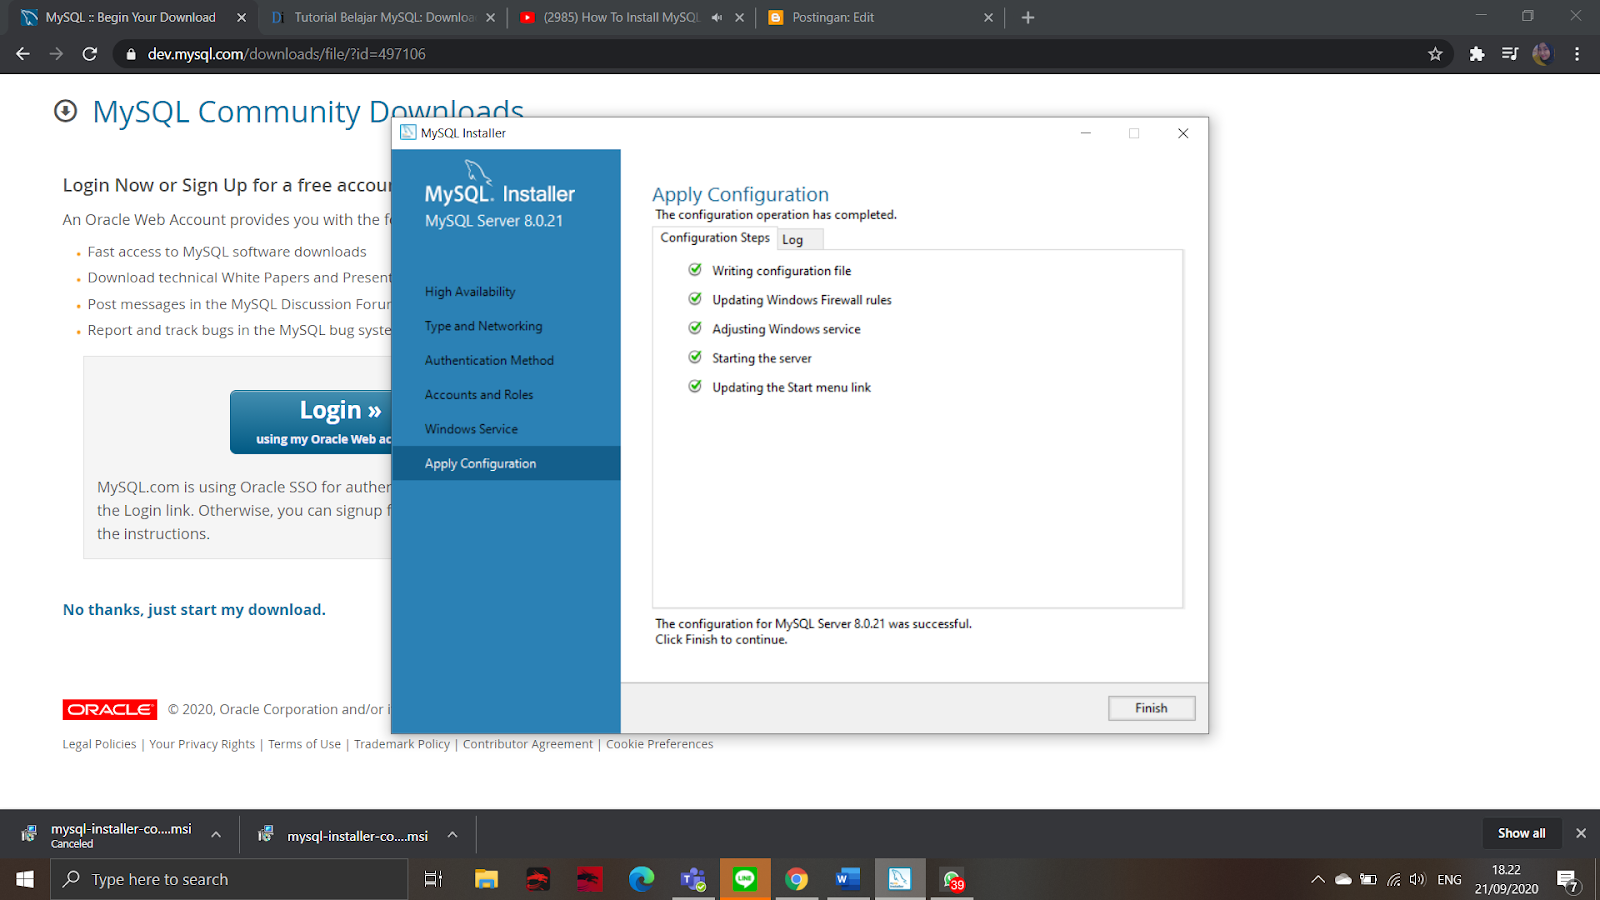This screenshot has width=1600, height=900.
Task: Select the Configuration Steps tab
Action: (715, 238)
